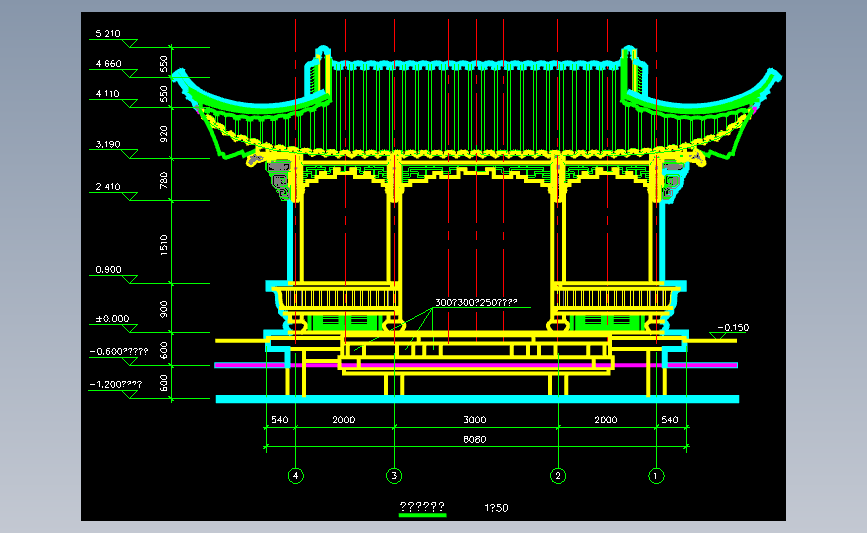Select the 2000 dimension beside axis 1
867x533 pixels.
tap(606, 420)
